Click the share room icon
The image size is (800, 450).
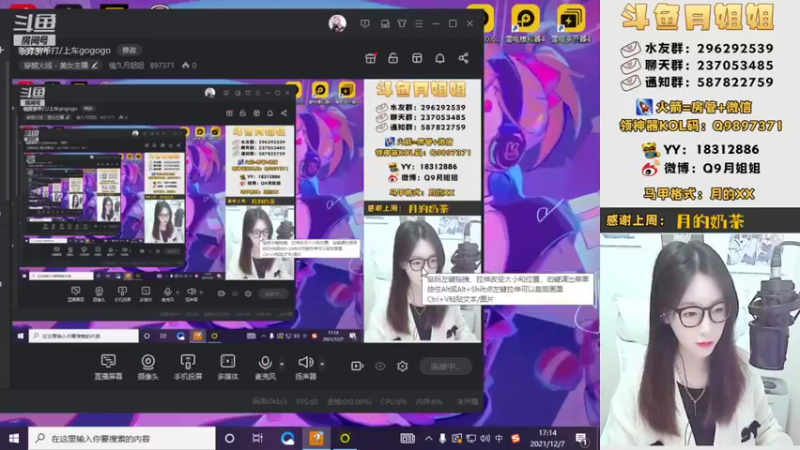pos(463,58)
